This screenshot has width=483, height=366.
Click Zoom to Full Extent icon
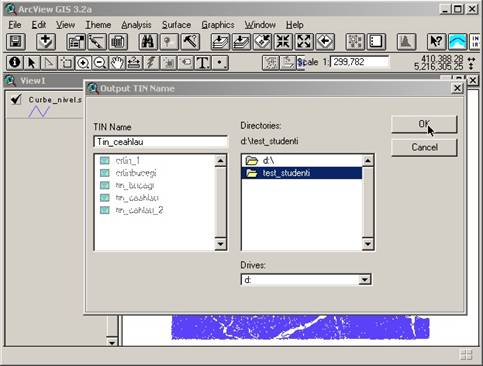220,42
